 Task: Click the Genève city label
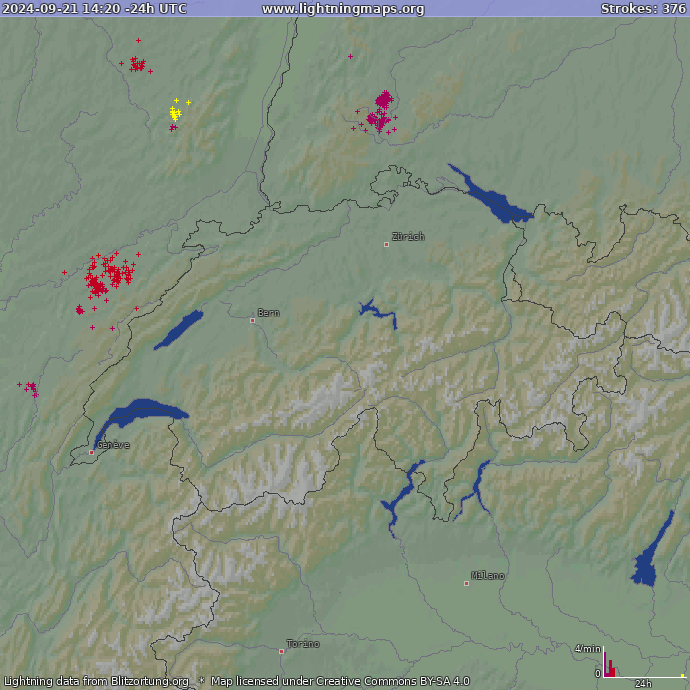tap(113, 445)
